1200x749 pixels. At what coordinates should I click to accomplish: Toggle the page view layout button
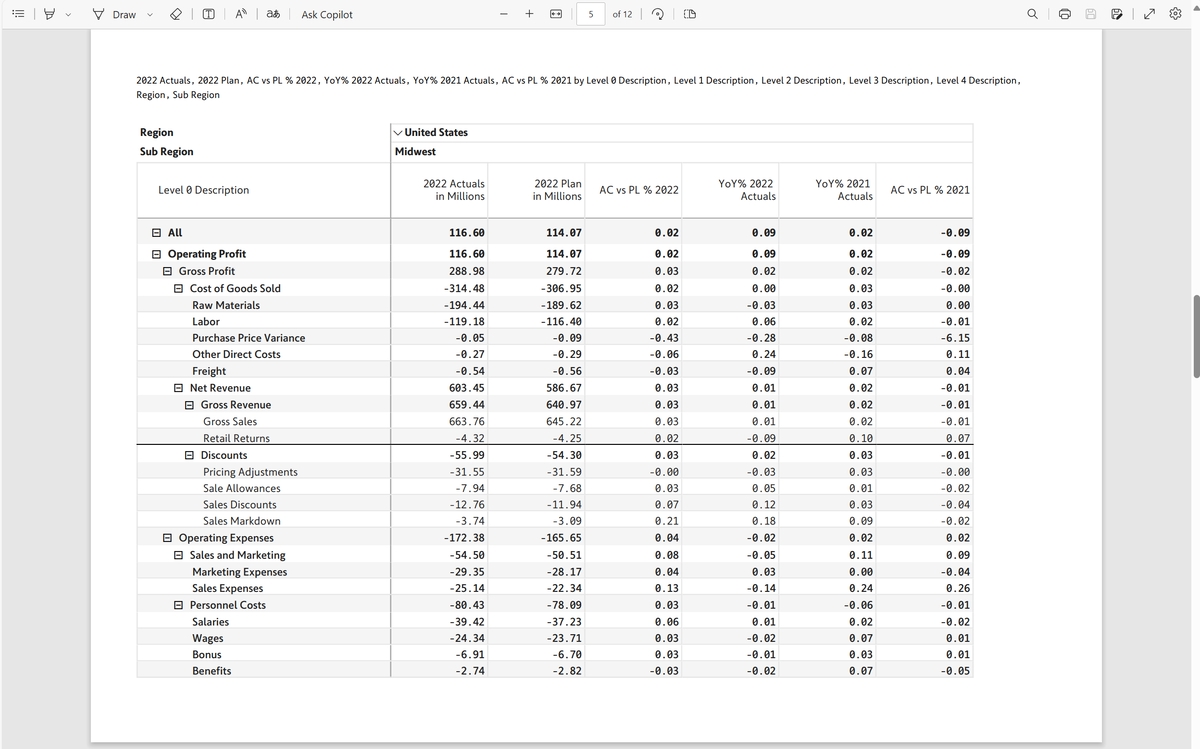pos(690,14)
